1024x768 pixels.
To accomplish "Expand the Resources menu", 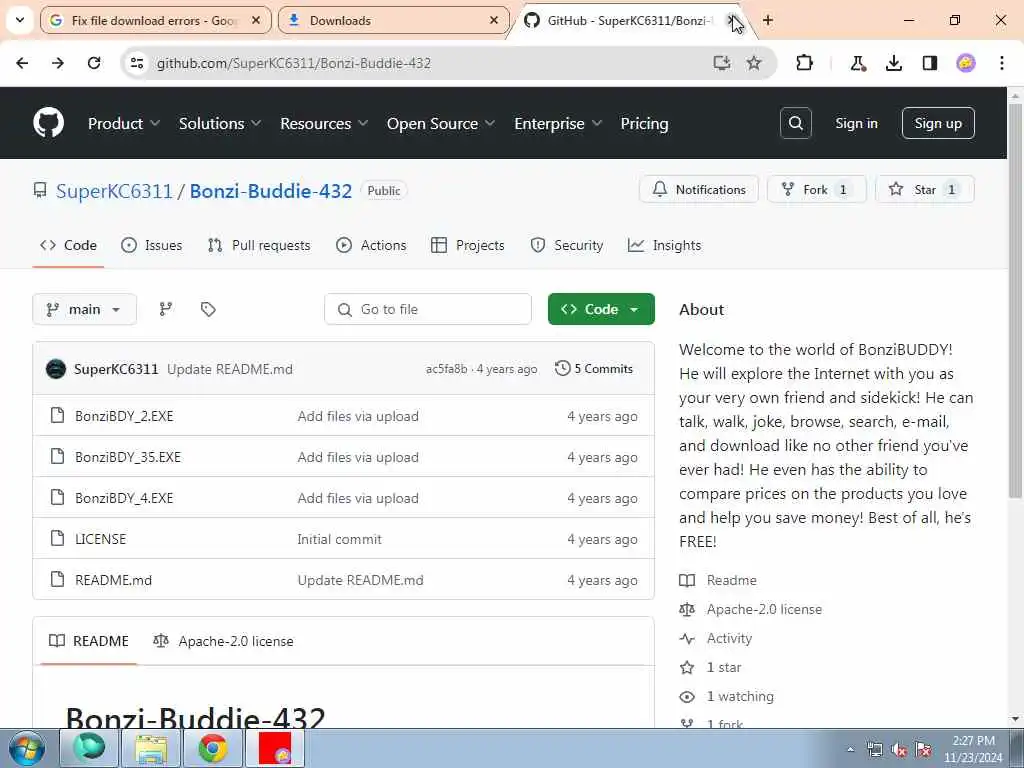I will point(324,123).
